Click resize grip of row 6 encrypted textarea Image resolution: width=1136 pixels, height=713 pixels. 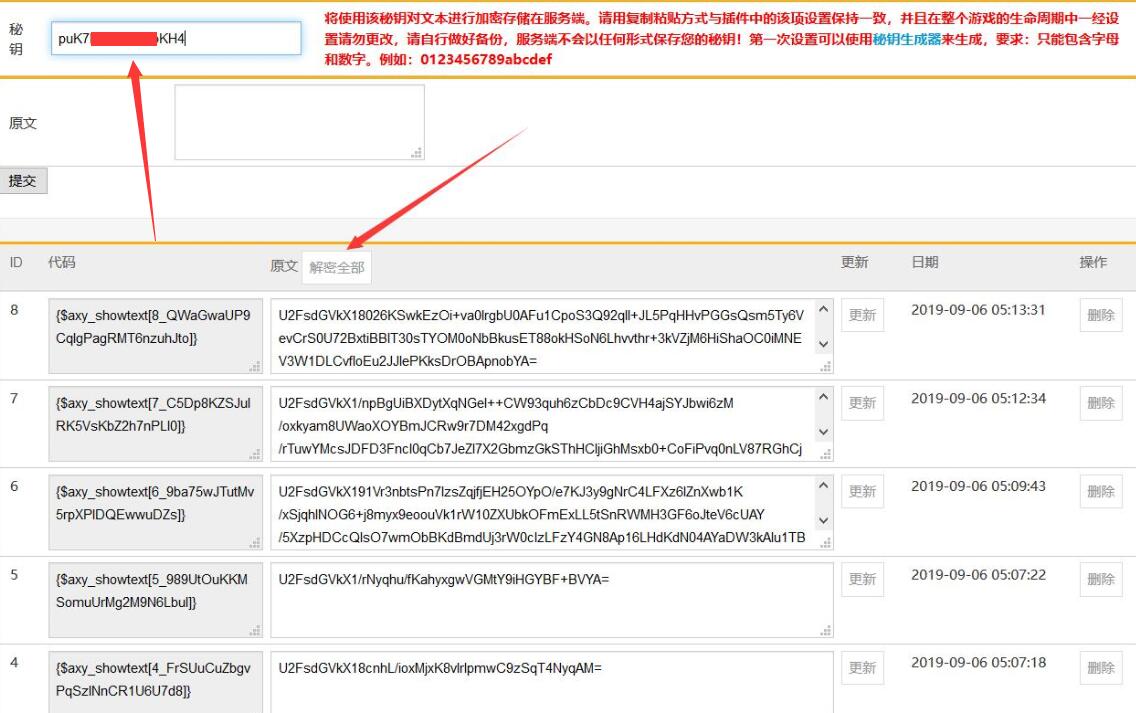(825, 543)
